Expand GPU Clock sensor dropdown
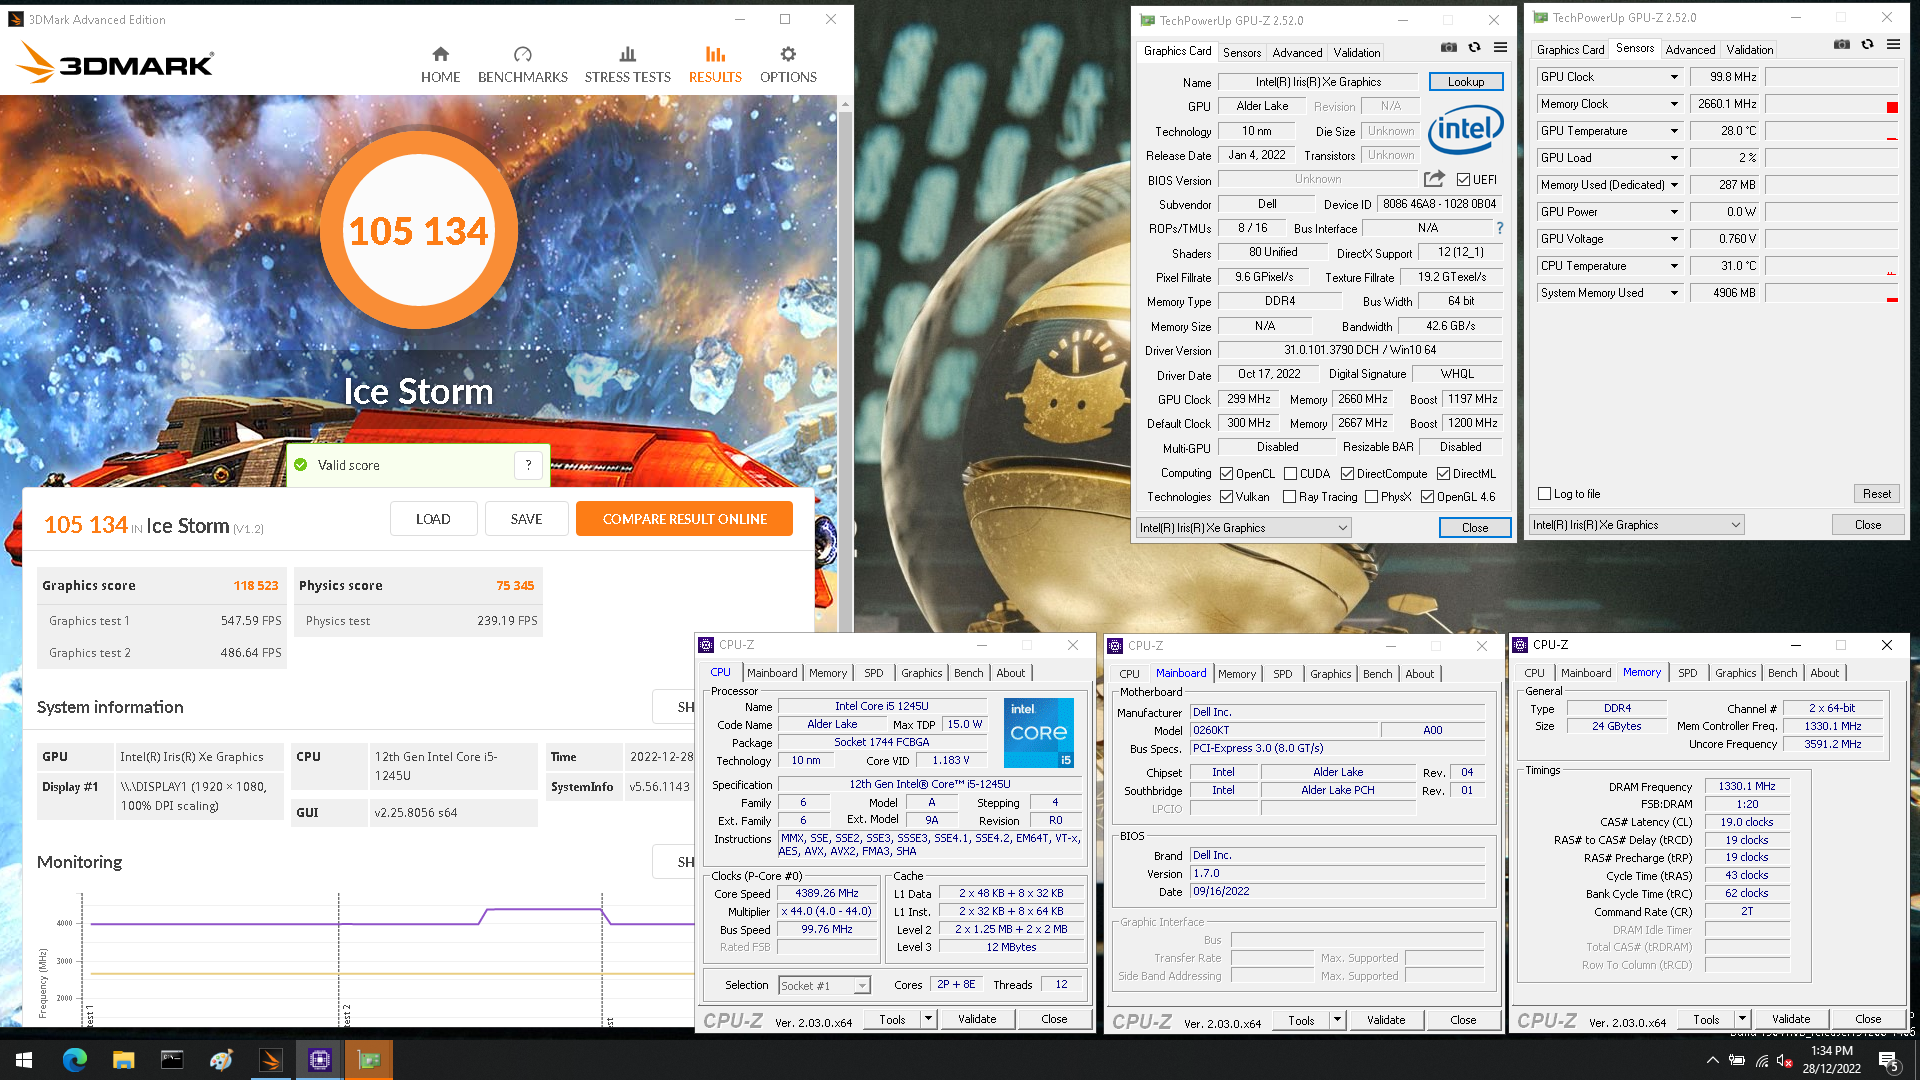 click(1673, 77)
